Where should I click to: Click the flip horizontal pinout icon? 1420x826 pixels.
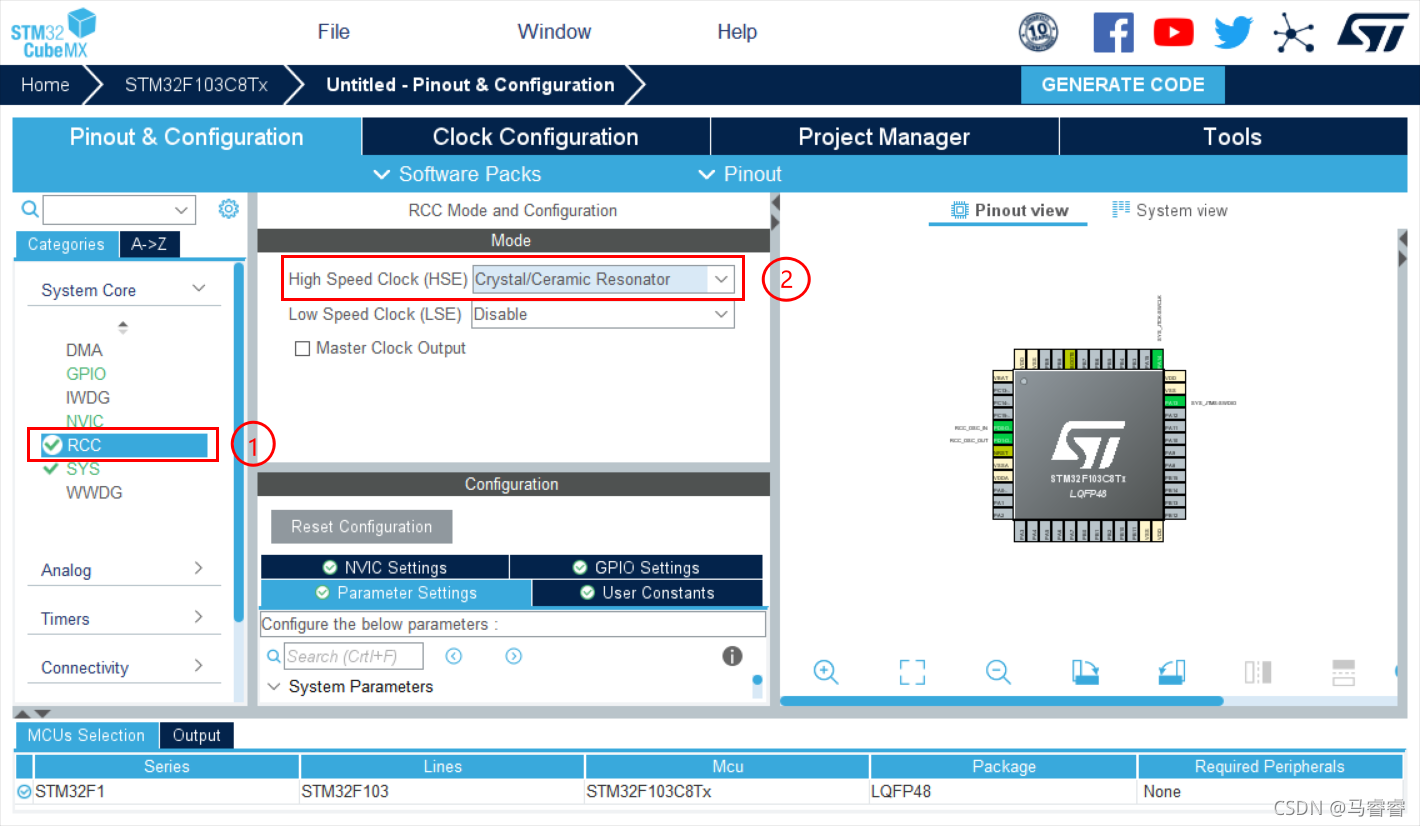pyautogui.click(x=1258, y=671)
